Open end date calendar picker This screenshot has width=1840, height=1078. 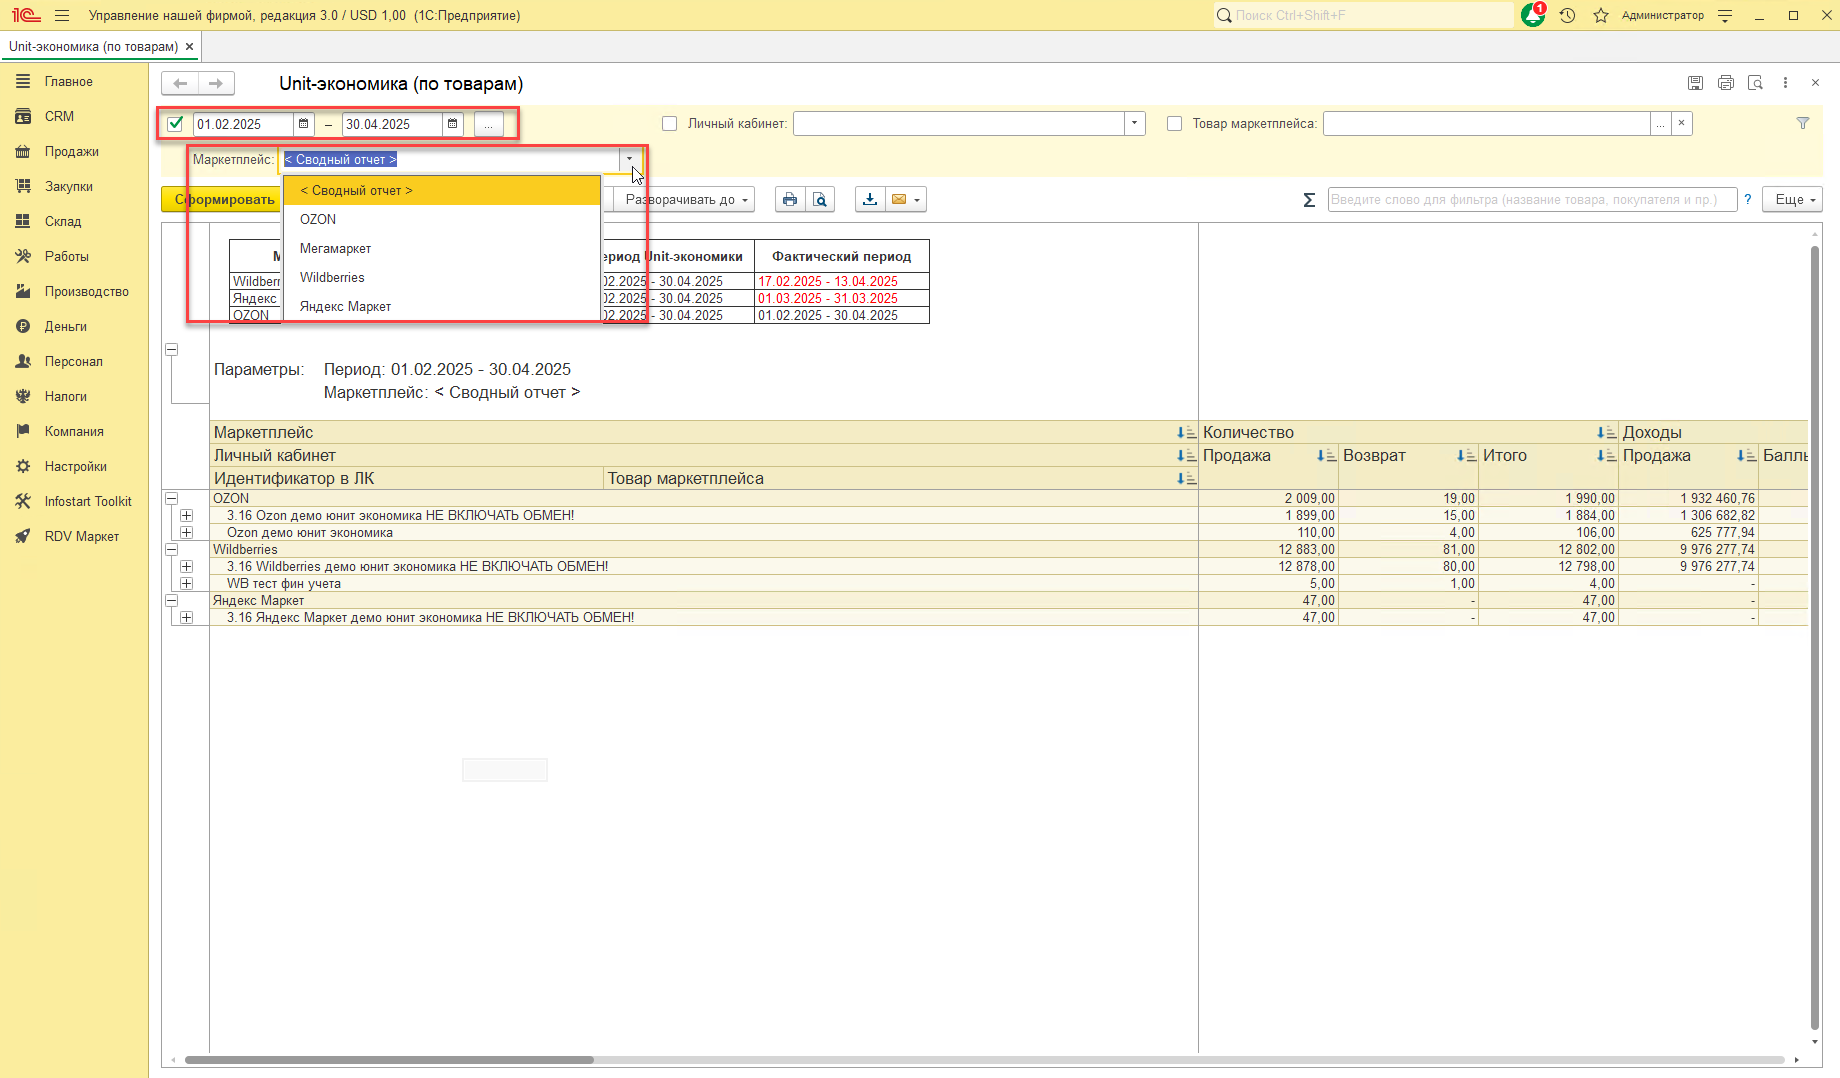[x=452, y=124]
